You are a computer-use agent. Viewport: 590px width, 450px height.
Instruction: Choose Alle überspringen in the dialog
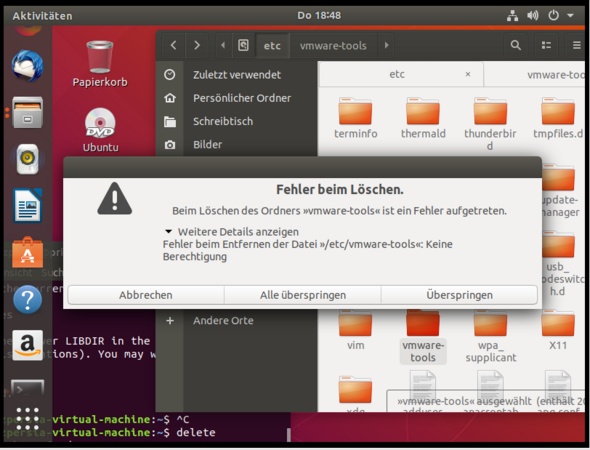pyautogui.click(x=303, y=295)
